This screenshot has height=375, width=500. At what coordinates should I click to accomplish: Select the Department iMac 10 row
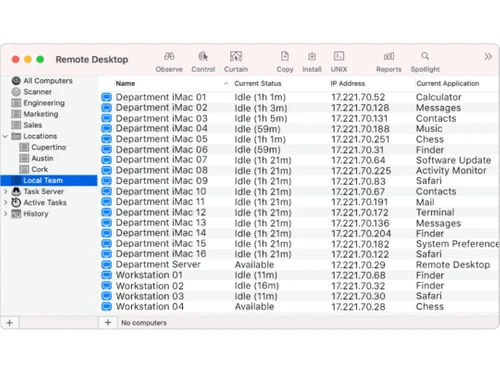coord(299,191)
